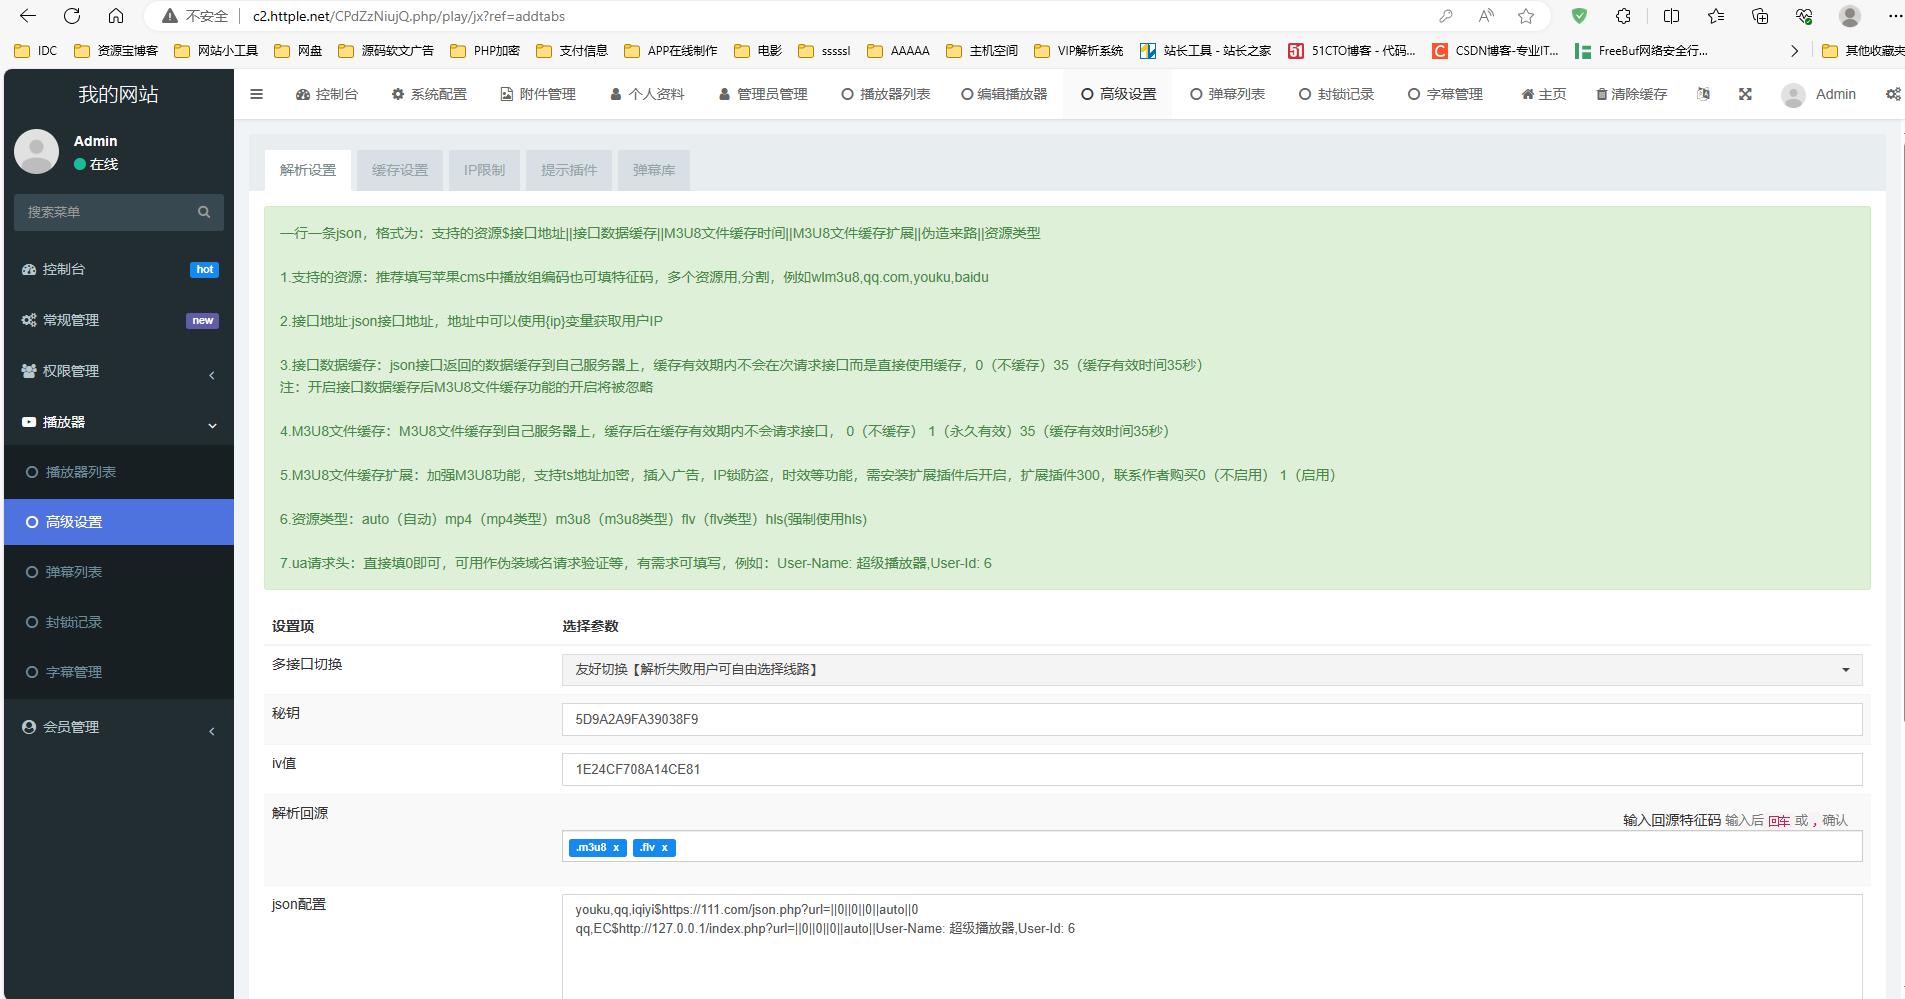Open the browser collections icon

(x=1760, y=16)
